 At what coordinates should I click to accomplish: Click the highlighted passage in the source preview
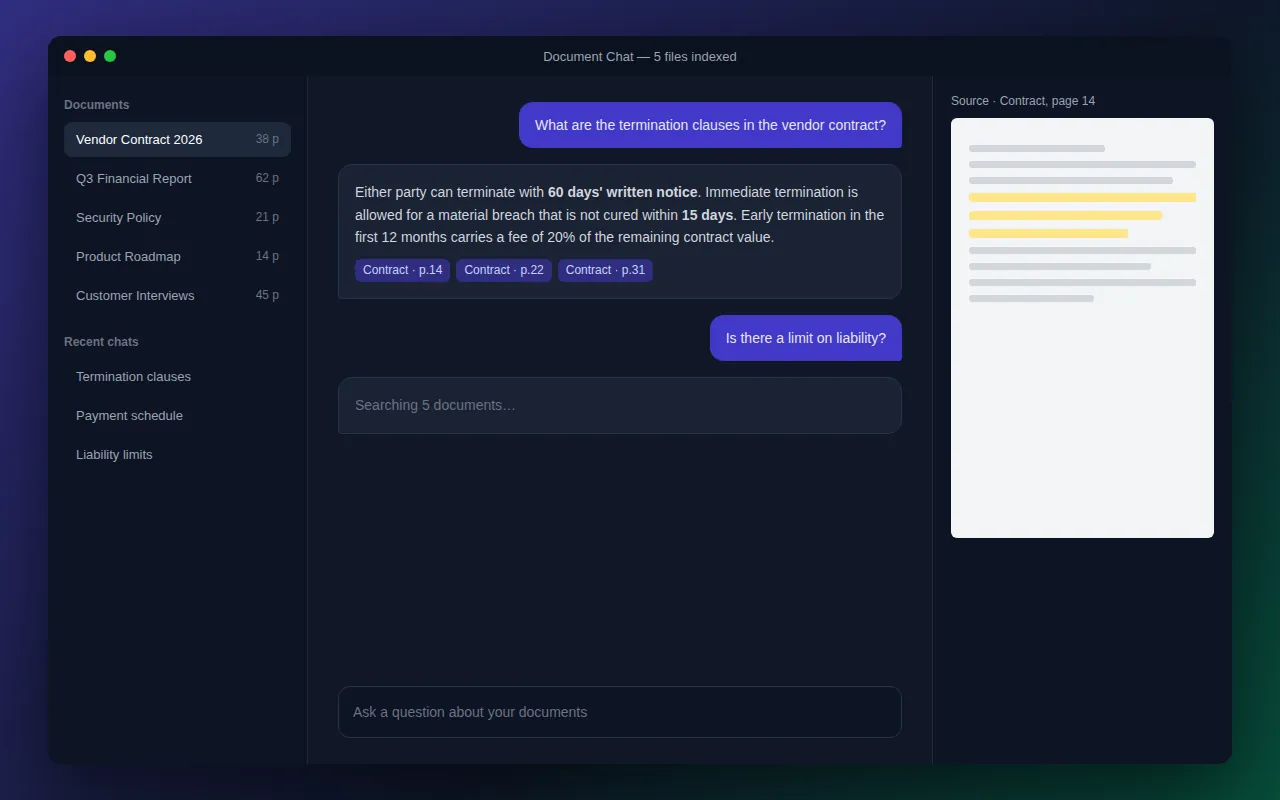click(1082, 215)
